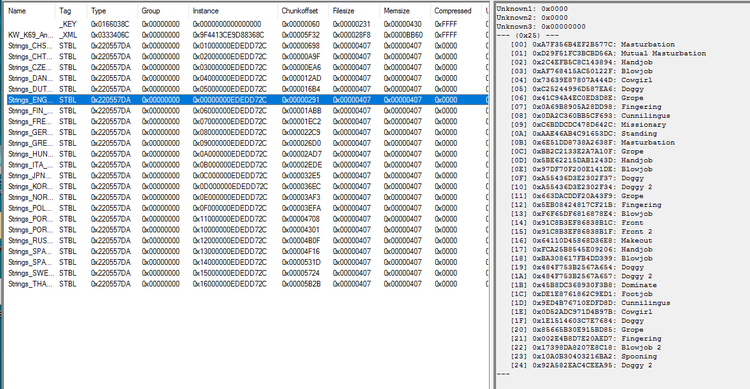
Task: Select the Strings_CHS... string table row
Action: click(x=247, y=46)
